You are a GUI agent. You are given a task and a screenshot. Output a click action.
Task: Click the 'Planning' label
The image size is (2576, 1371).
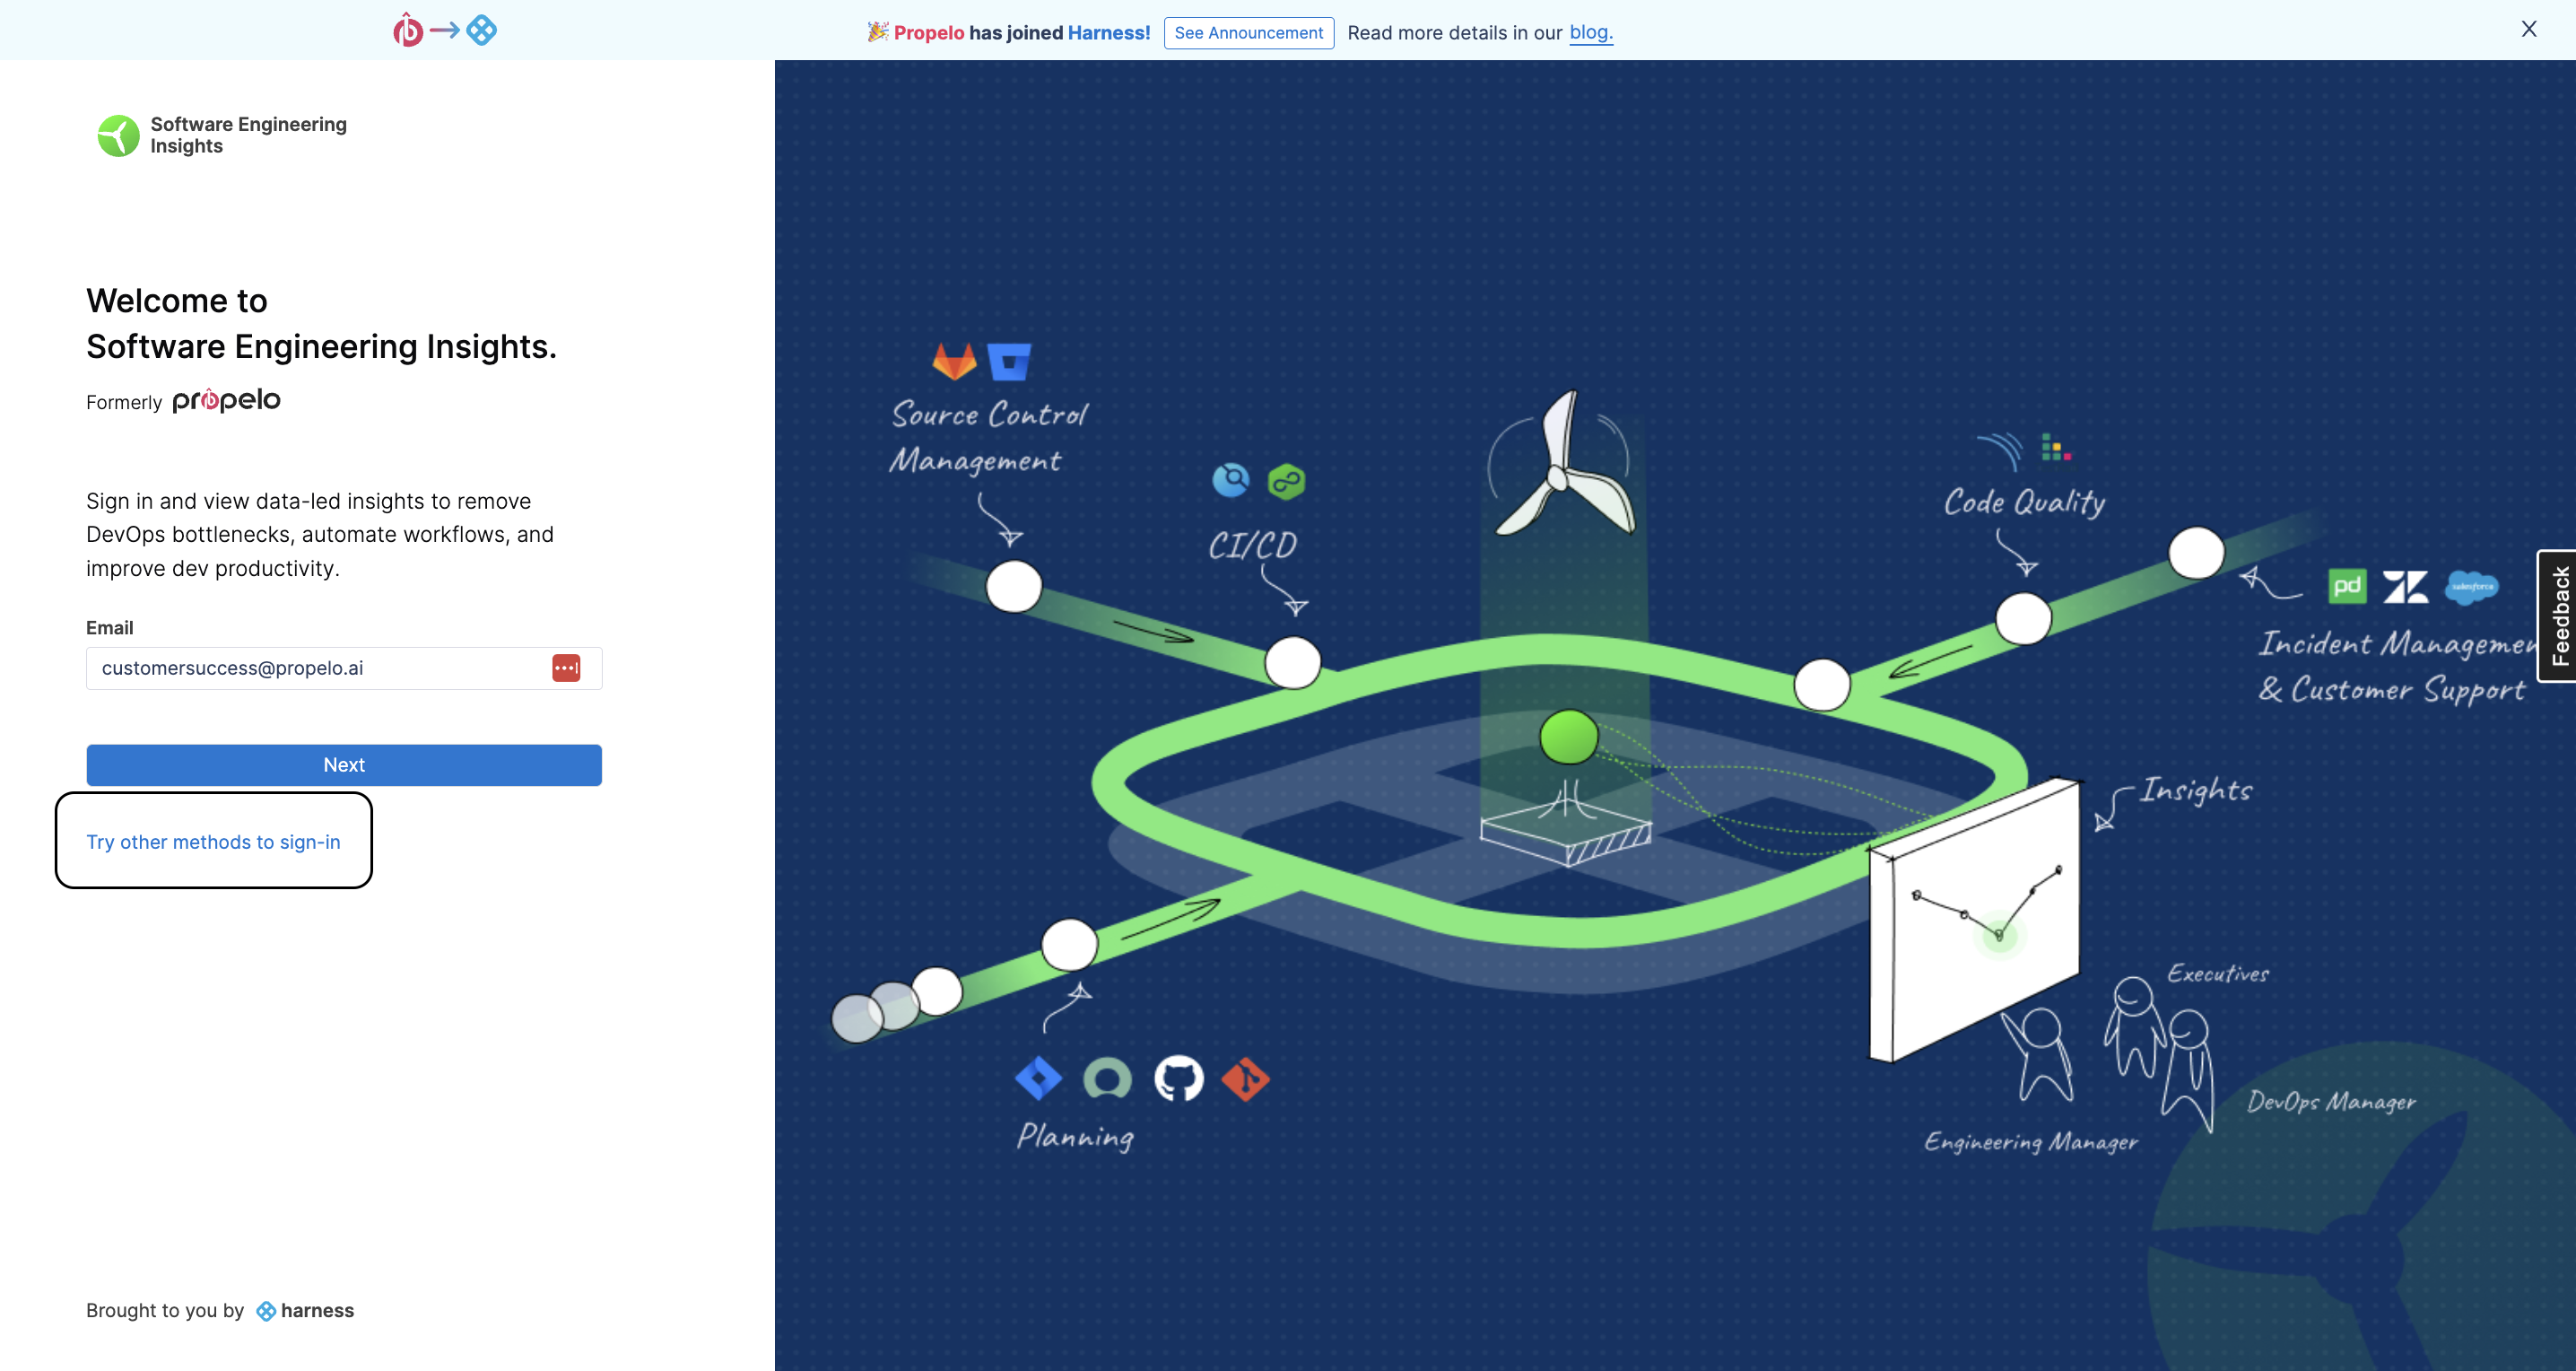pyautogui.click(x=1075, y=1136)
